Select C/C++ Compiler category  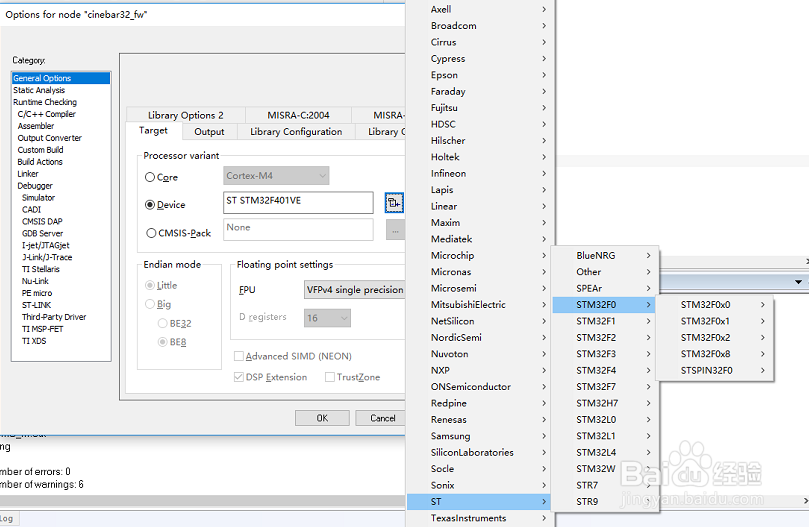[x=61, y=114]
